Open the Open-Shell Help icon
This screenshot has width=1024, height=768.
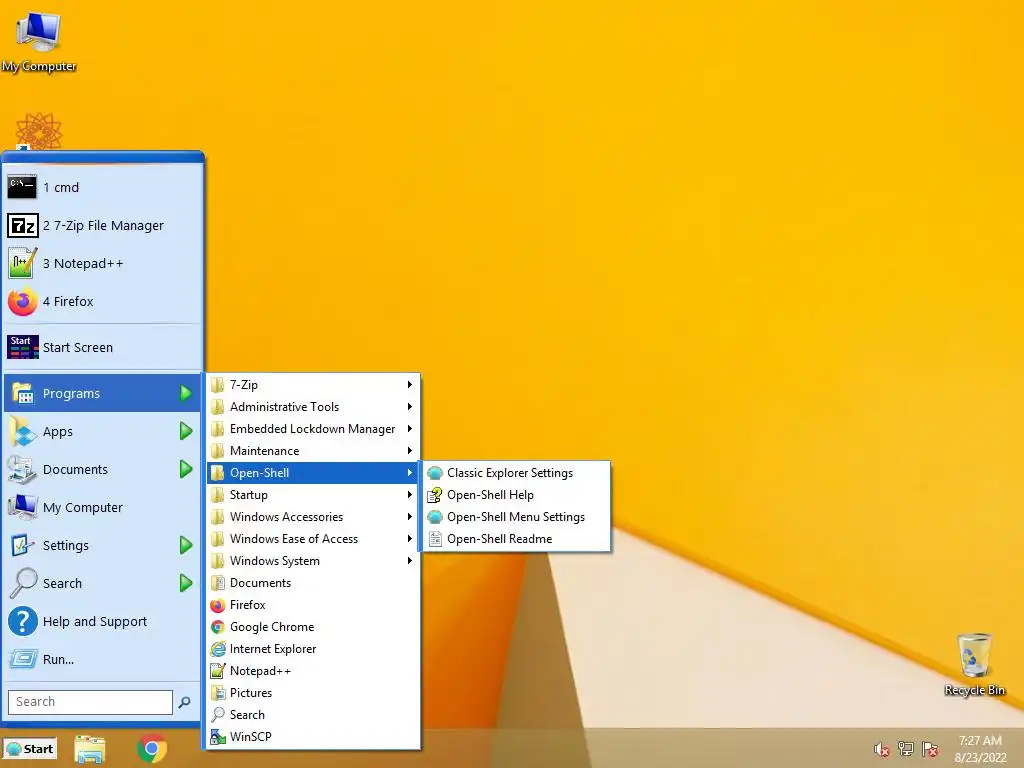[435, 495]
